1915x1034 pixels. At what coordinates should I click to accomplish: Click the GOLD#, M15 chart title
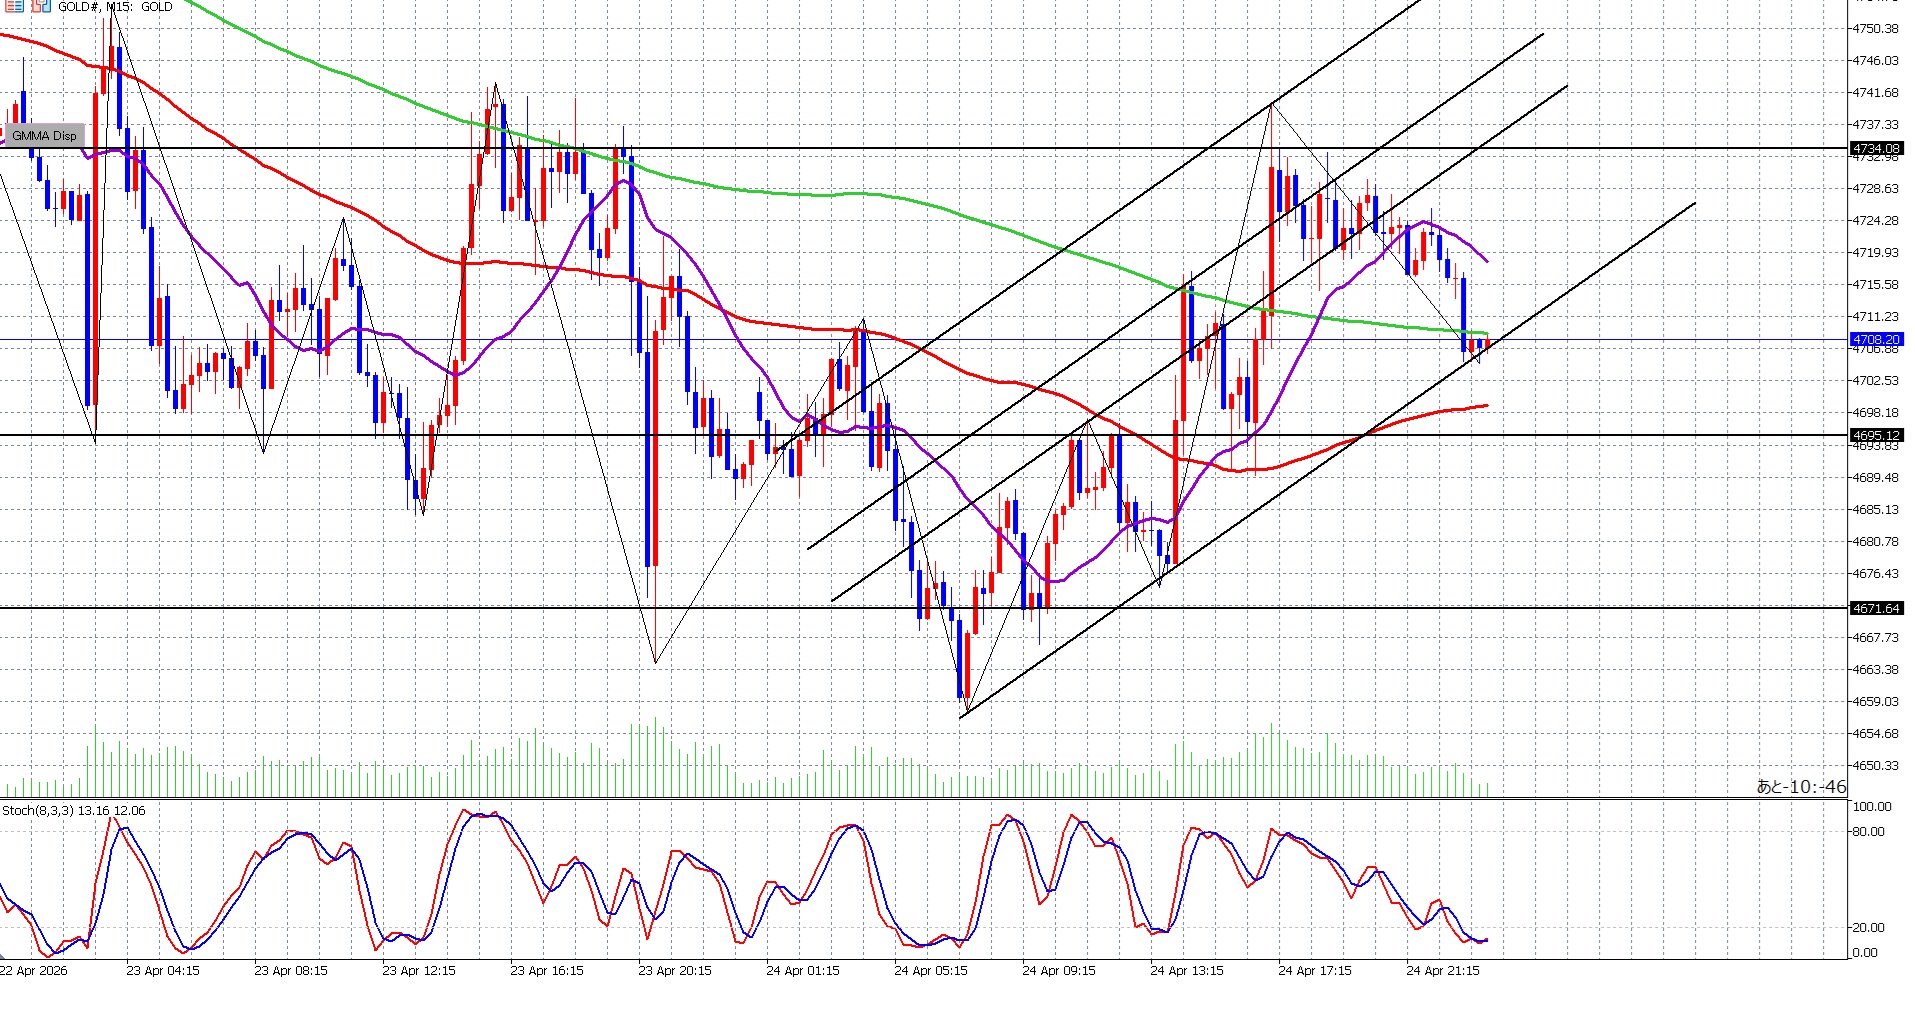115,7
